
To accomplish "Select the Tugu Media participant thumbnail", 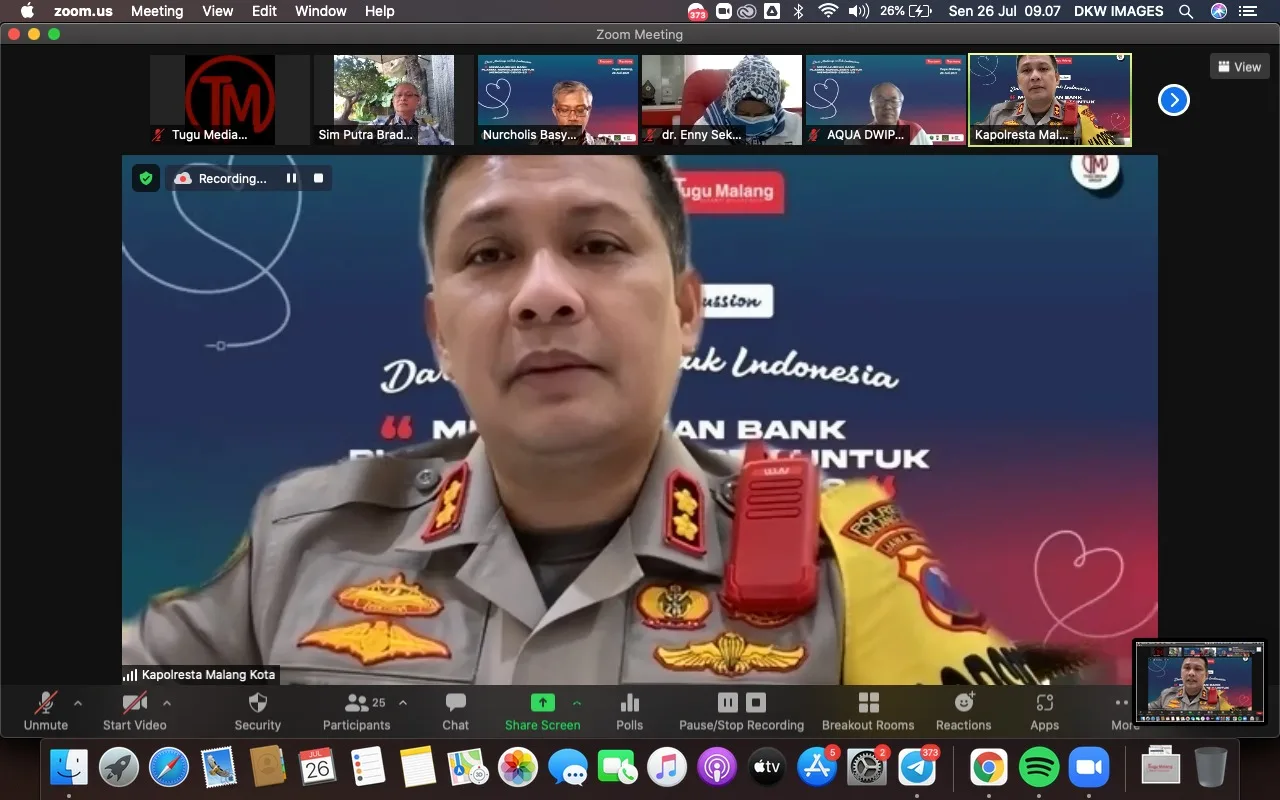I will point(230,100).
